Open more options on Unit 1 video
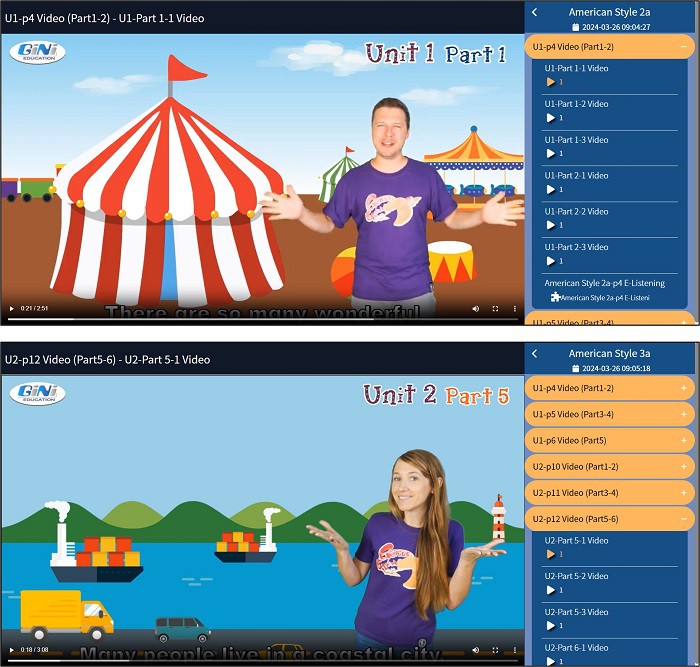Image resolution: width=700 pixels, height=667 pixels. pos(515,309)
